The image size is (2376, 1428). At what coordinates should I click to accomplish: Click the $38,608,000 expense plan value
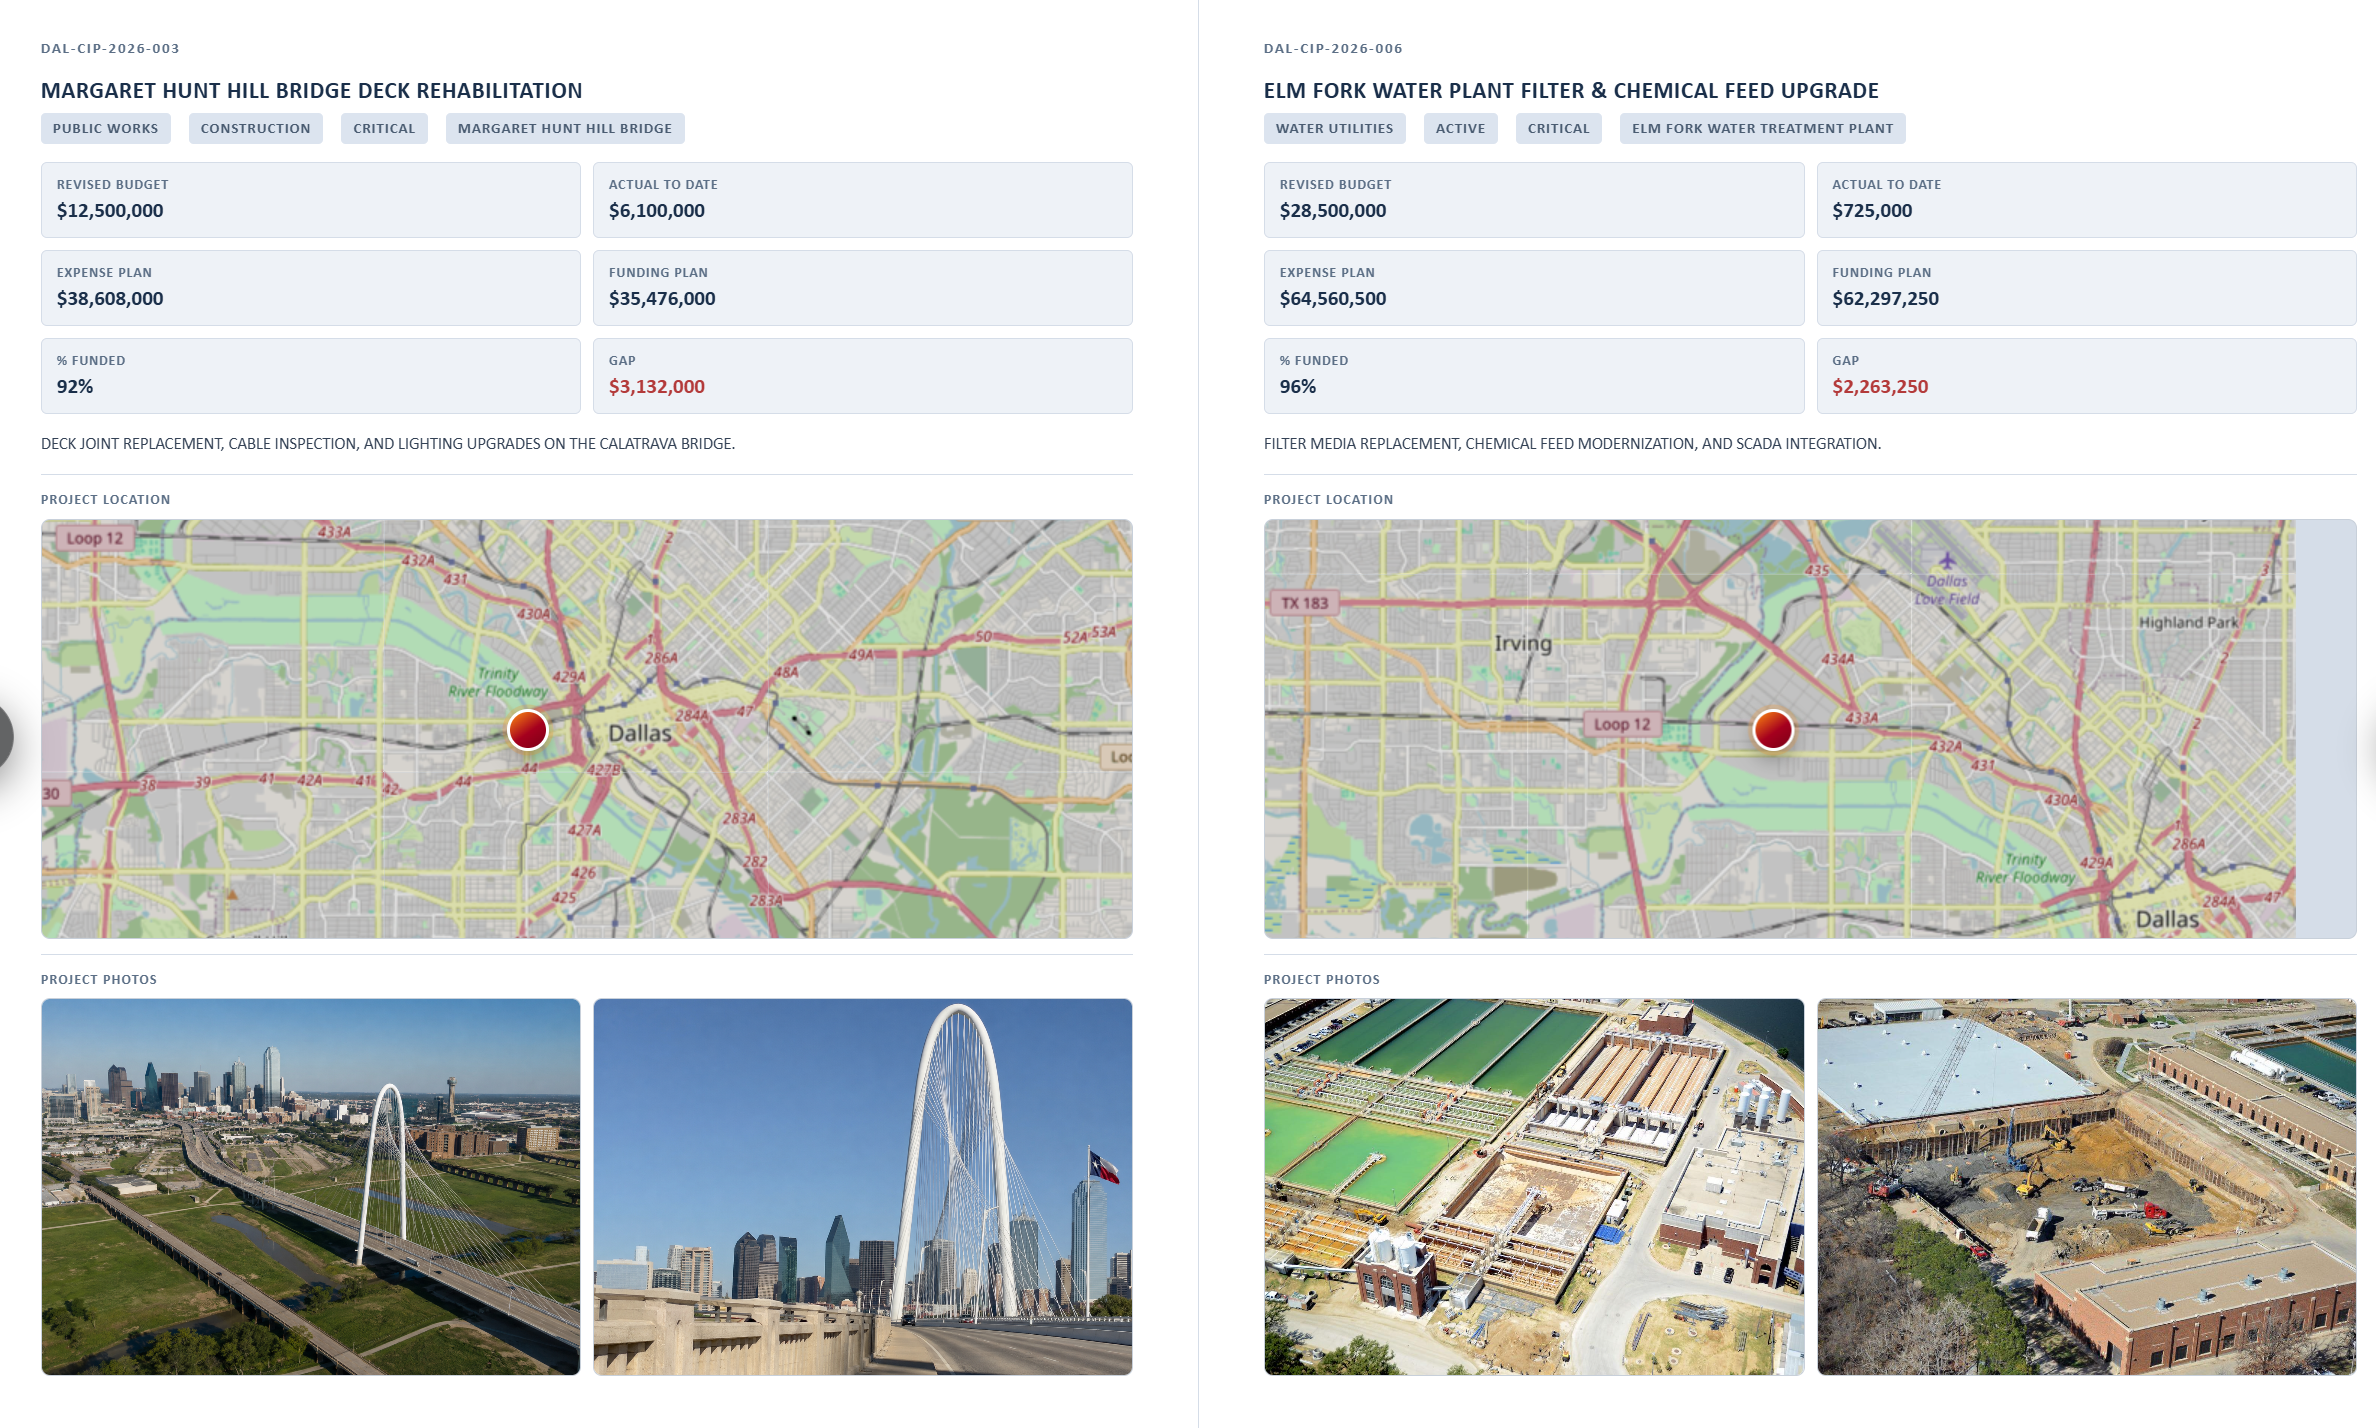[x=110, y=299]
